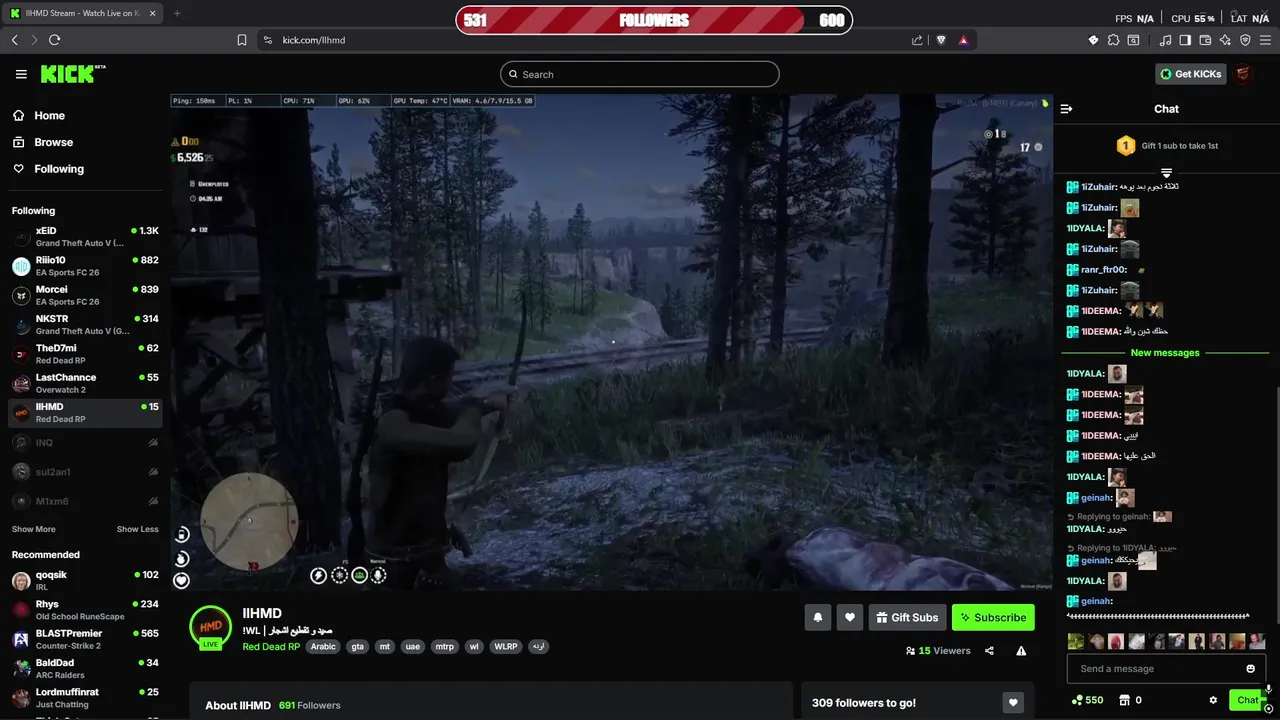Click the green Subscribe button
Image resolution: width=1280 pixels, height=720 pixels.
pyautogui.click(x=993, y=617)
